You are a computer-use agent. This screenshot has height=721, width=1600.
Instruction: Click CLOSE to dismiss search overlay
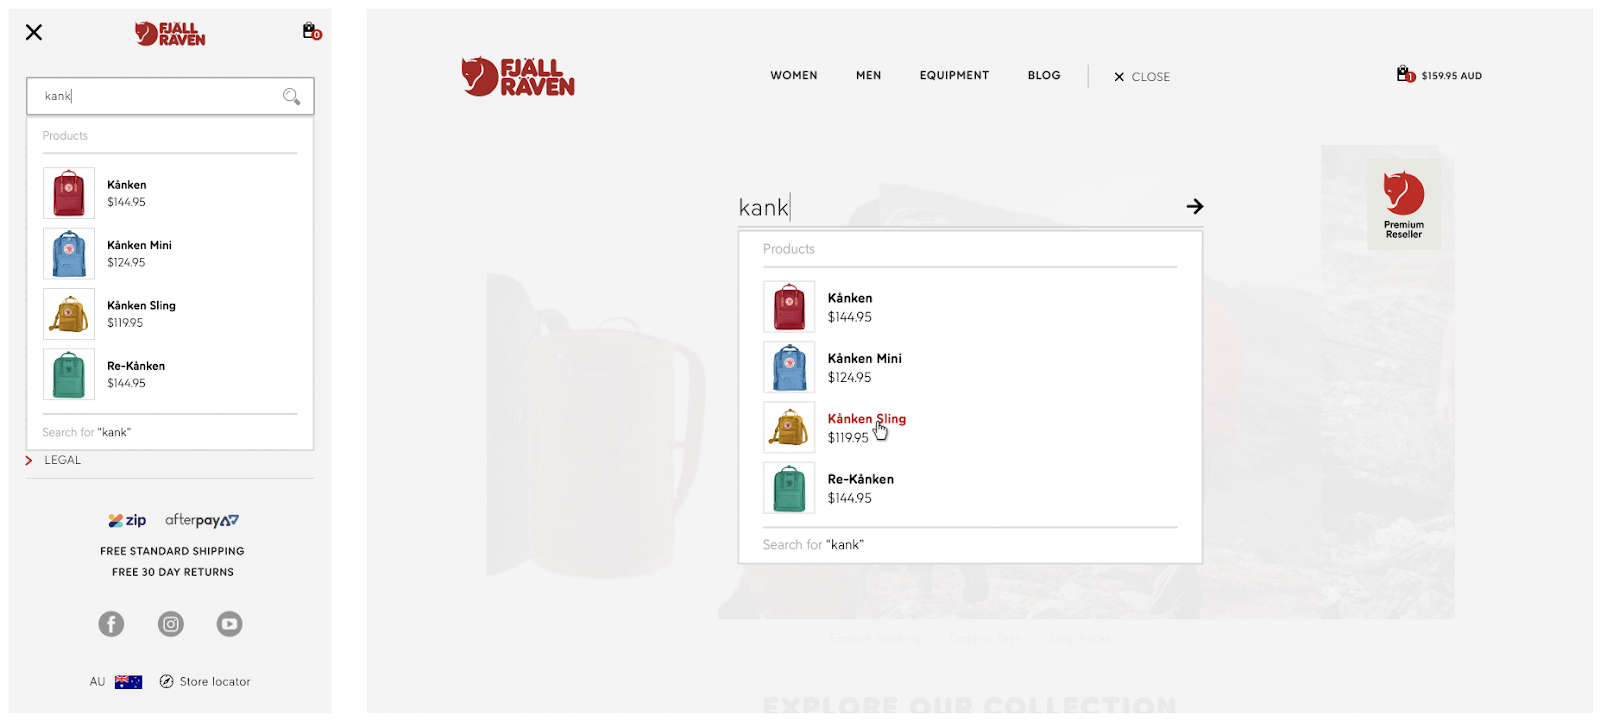pyautogui.click(x=1142, y=77)
